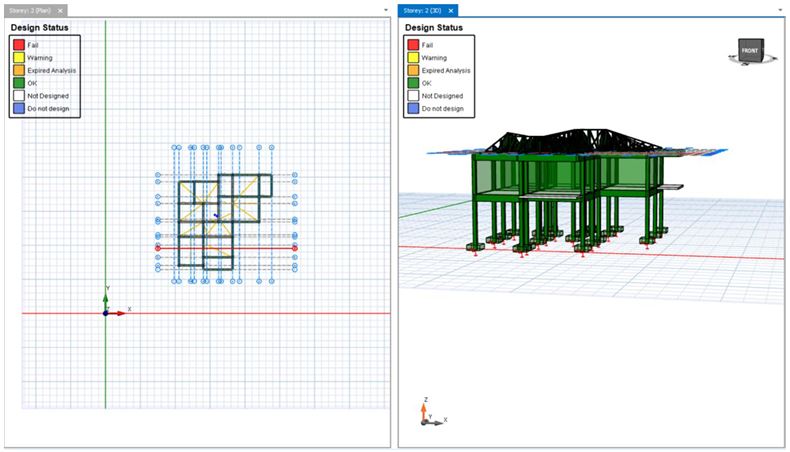Click the 'Warning' label in 3D legend
Image resolution: width=790 pixels, height=452 pixels.
(434, 58)
